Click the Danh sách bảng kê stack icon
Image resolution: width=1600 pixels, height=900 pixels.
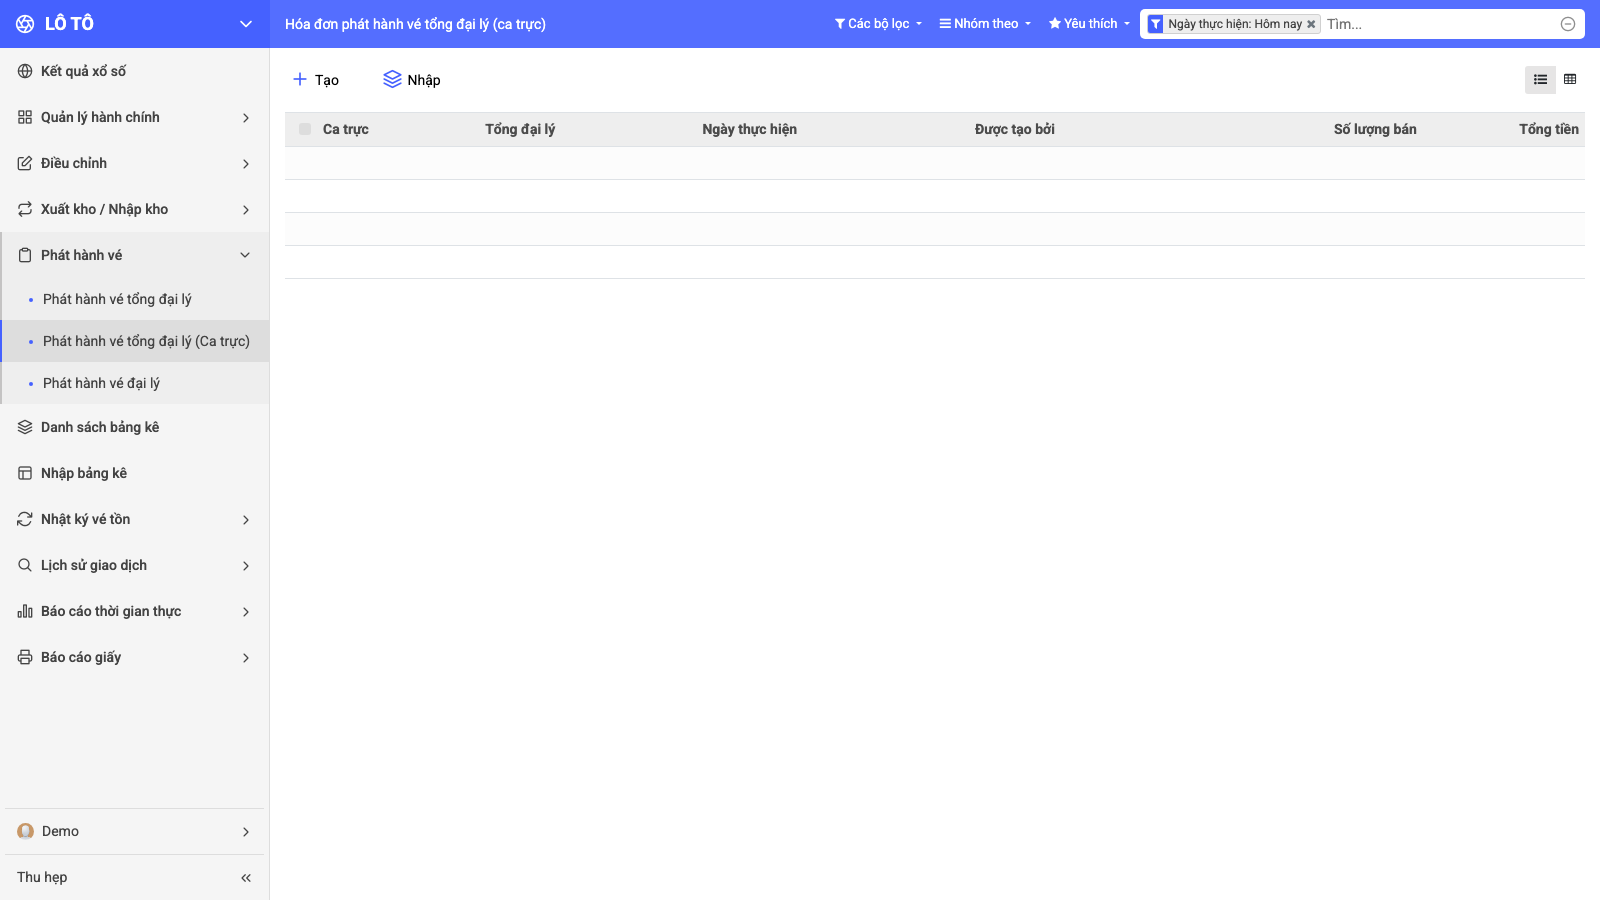(x=25, y=427)
